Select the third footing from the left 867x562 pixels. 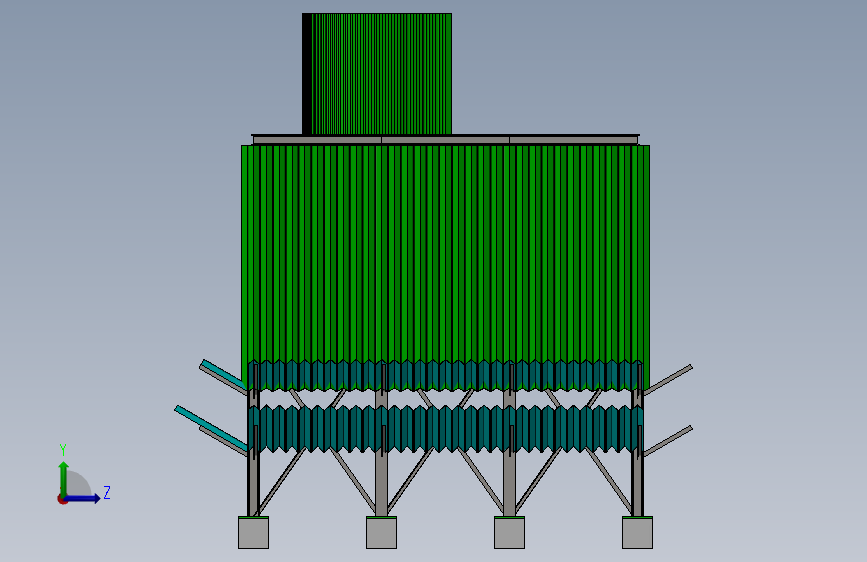[509, 533]
